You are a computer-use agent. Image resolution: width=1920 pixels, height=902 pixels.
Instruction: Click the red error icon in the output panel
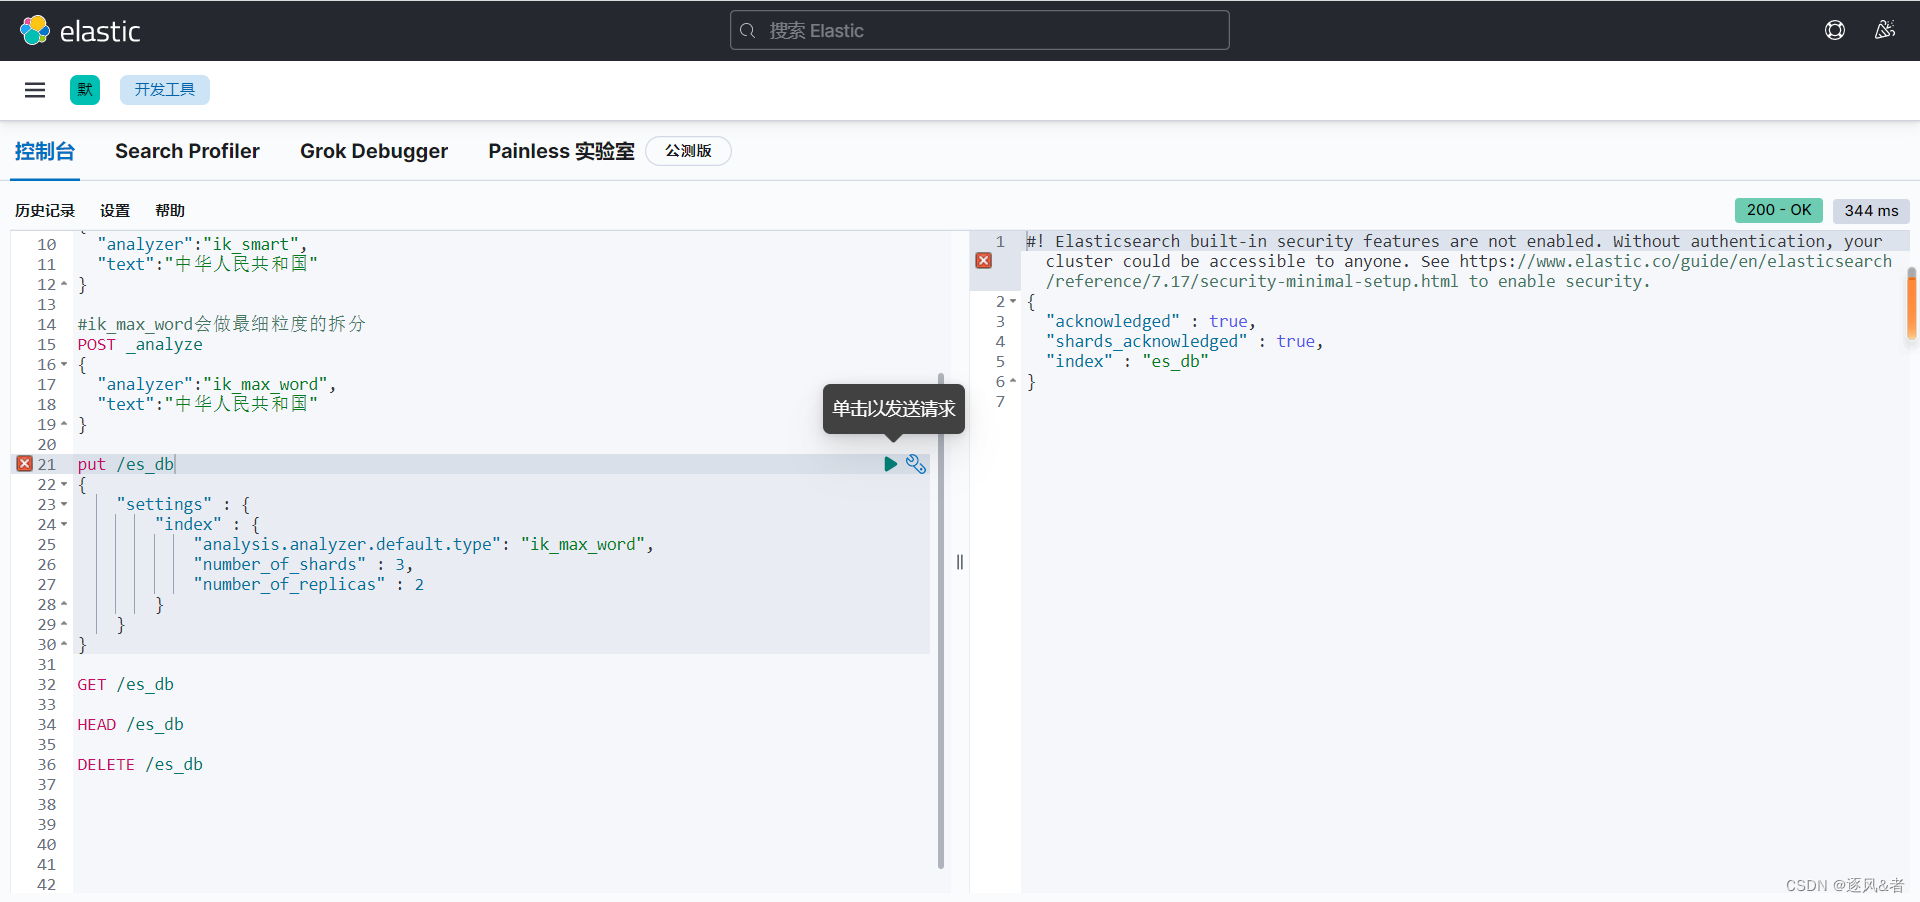point(984,259)
